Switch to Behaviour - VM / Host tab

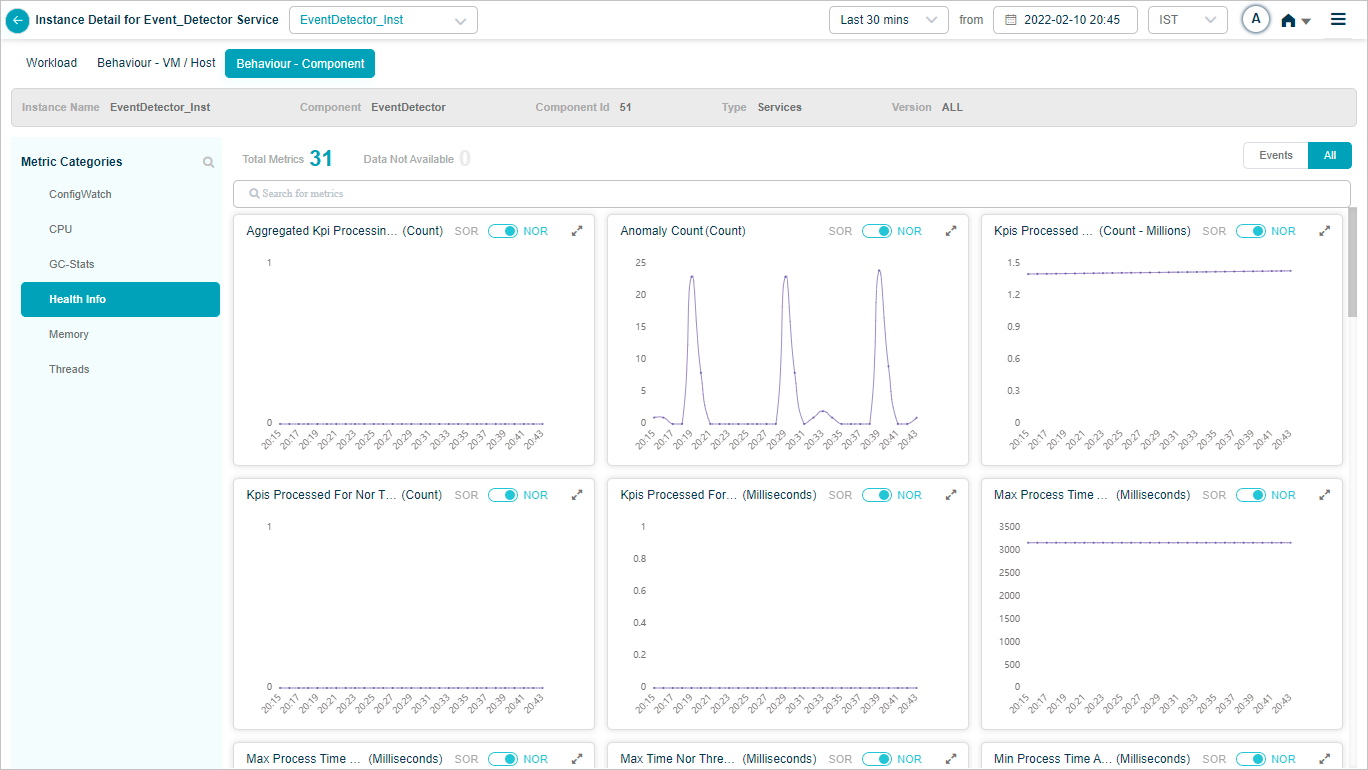[x=156, y=63]
